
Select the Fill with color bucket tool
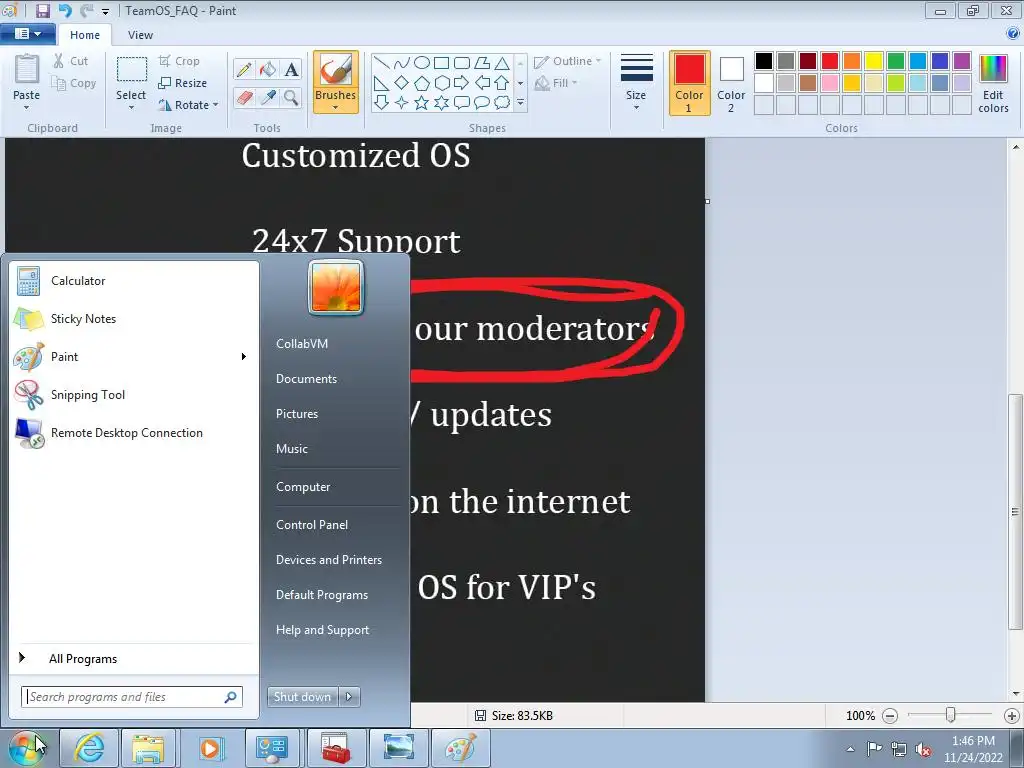(x=268, y=69)
